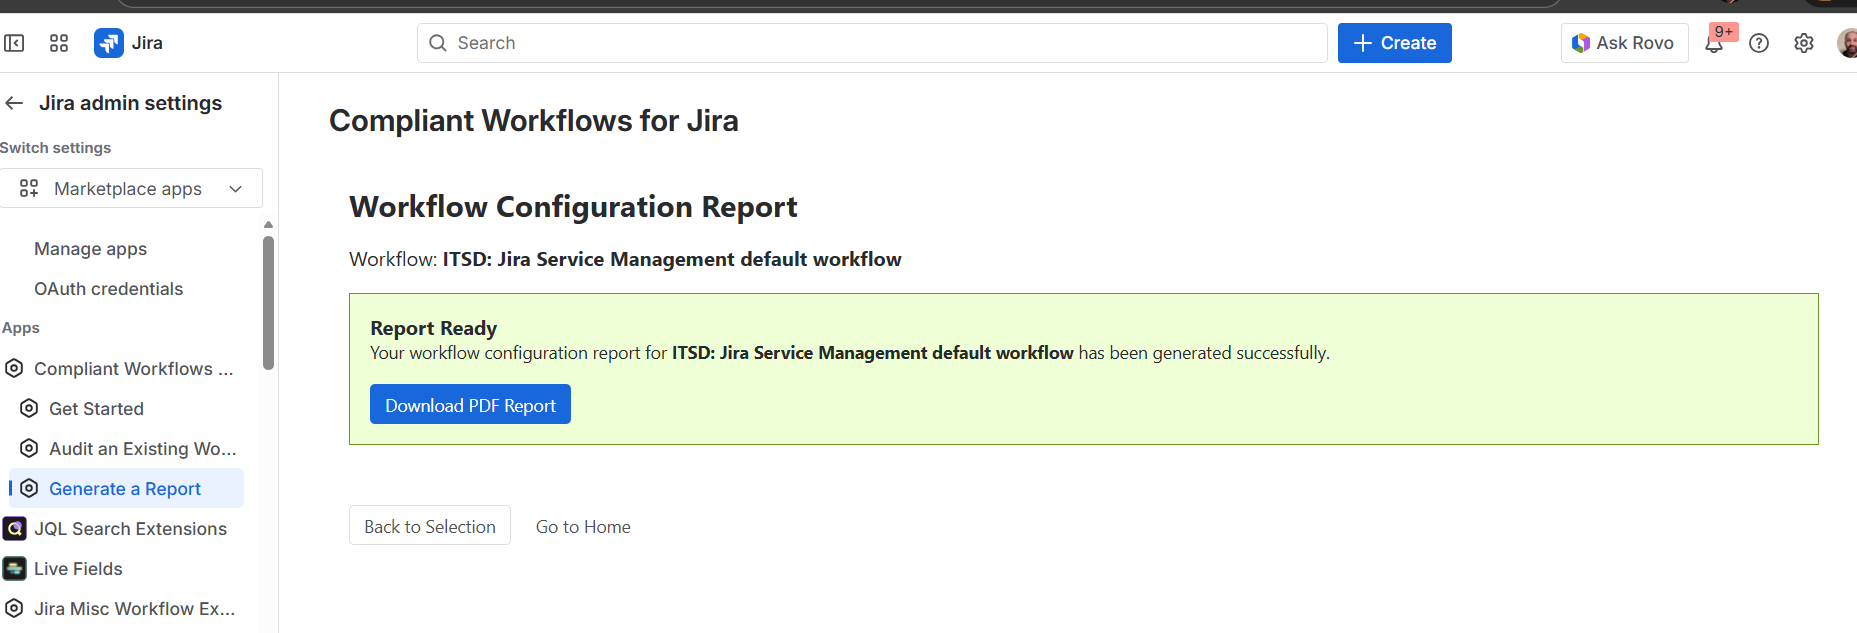
Task: Click the Apps section label in sidebar
Action: click(20, 327)
